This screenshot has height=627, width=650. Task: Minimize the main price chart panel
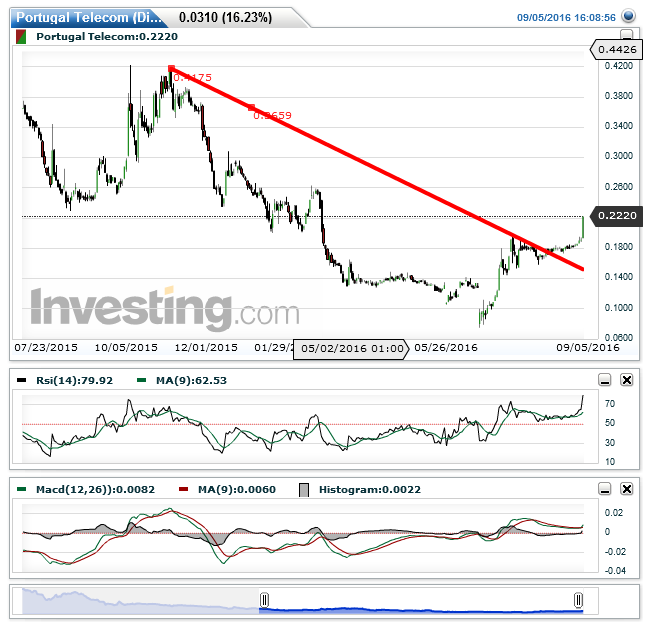pyautogui.click(x=626, y=34)
